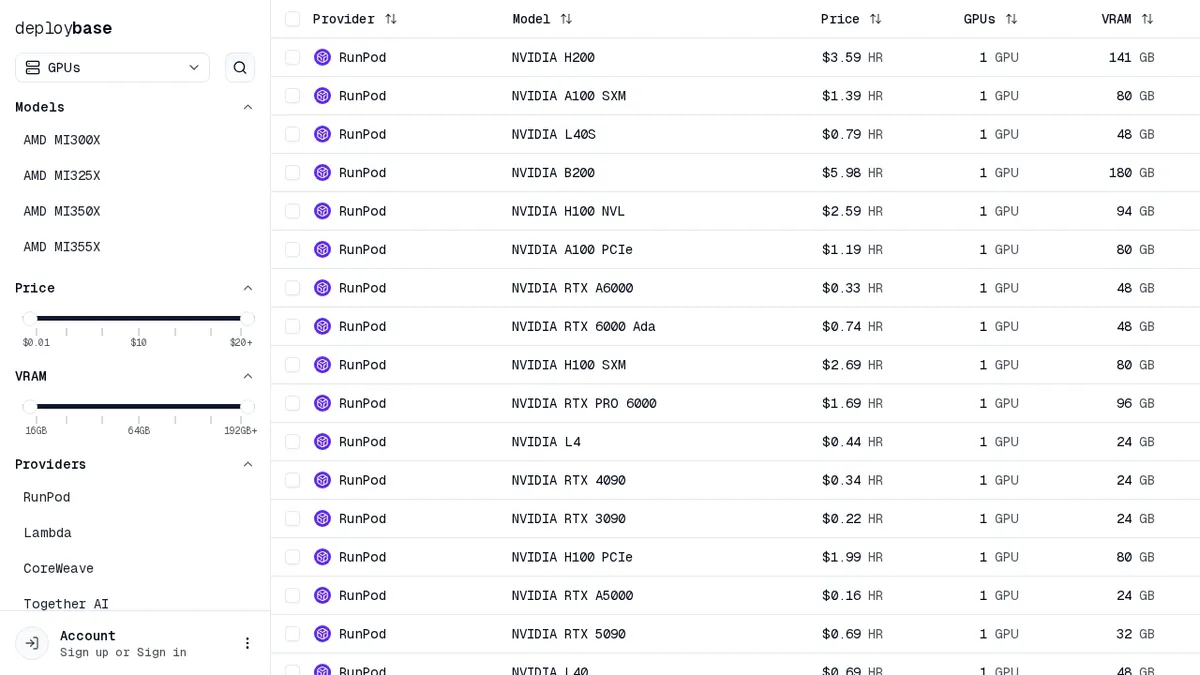The image size is (1200, 675).
Task: Click the sign-in arrow icon next to Account
Action: (x=31, y=643)
